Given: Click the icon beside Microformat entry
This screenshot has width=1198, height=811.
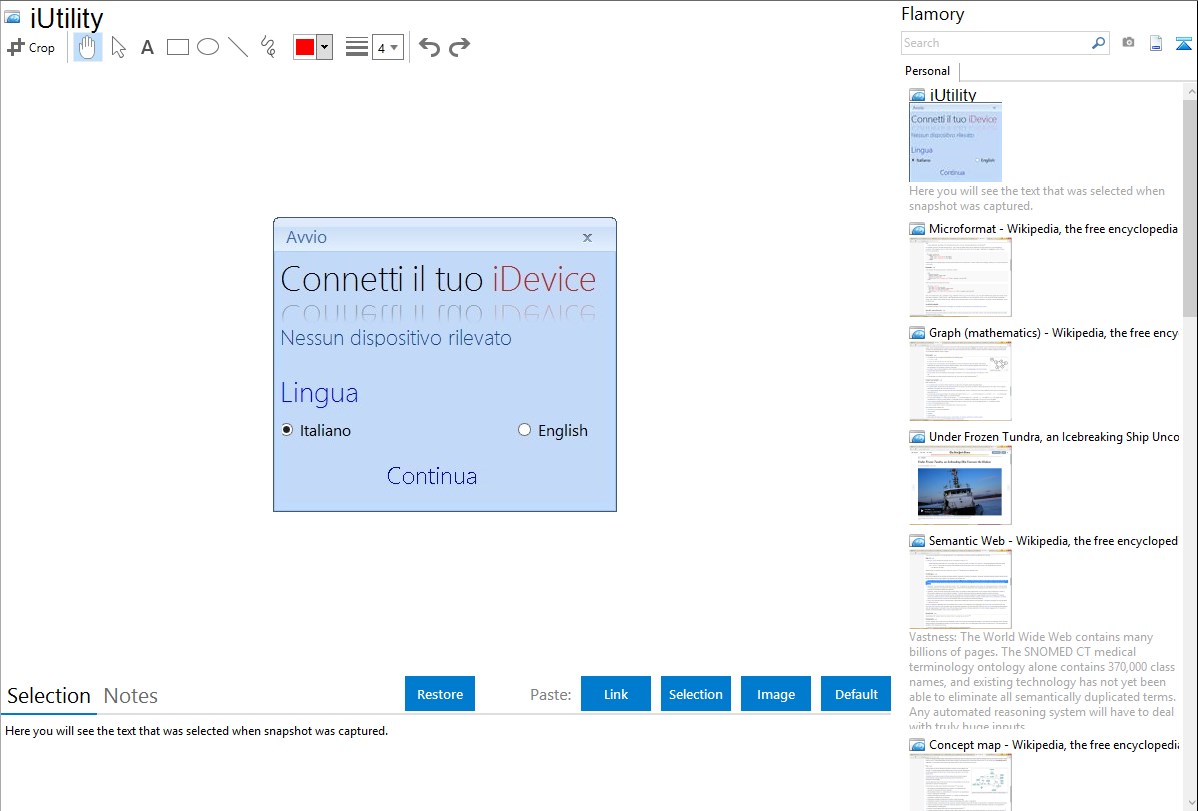Looking at the screenshot, I should [x=917, y=229].
